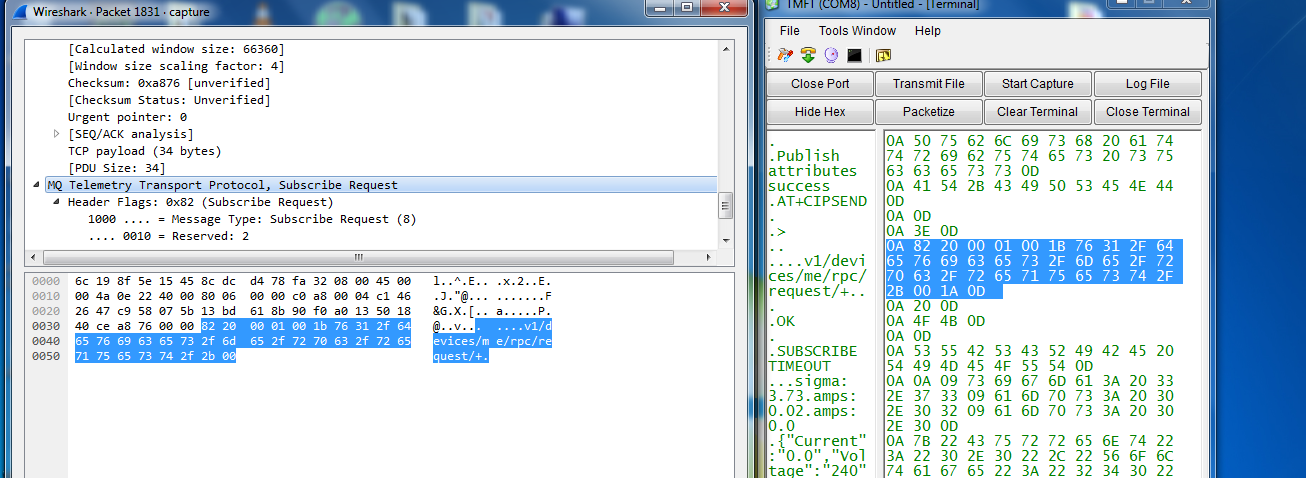This screenshot has width=1306, height=478.
Task: Click the Hide Hex button
Action: click(x=820, y=112)
